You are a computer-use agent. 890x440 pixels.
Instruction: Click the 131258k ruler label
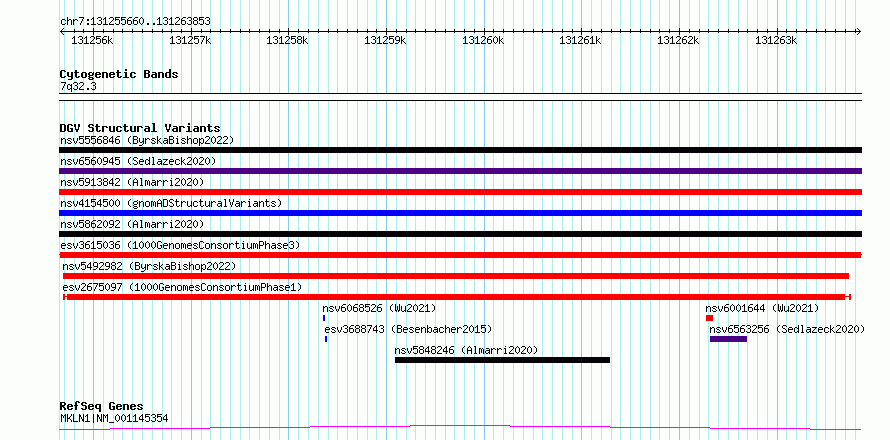[288, 40]
